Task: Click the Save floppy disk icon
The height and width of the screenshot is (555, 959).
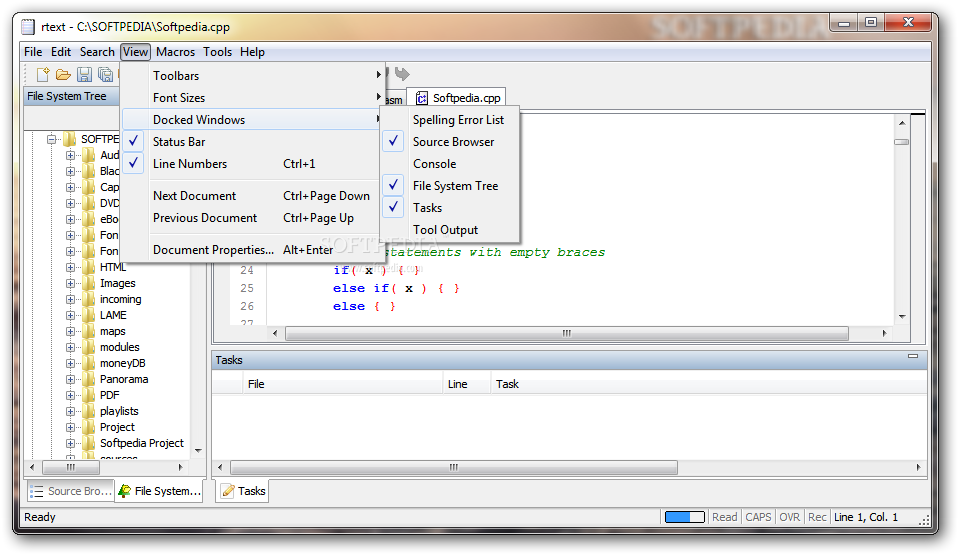Action: (x=84, y=75)
